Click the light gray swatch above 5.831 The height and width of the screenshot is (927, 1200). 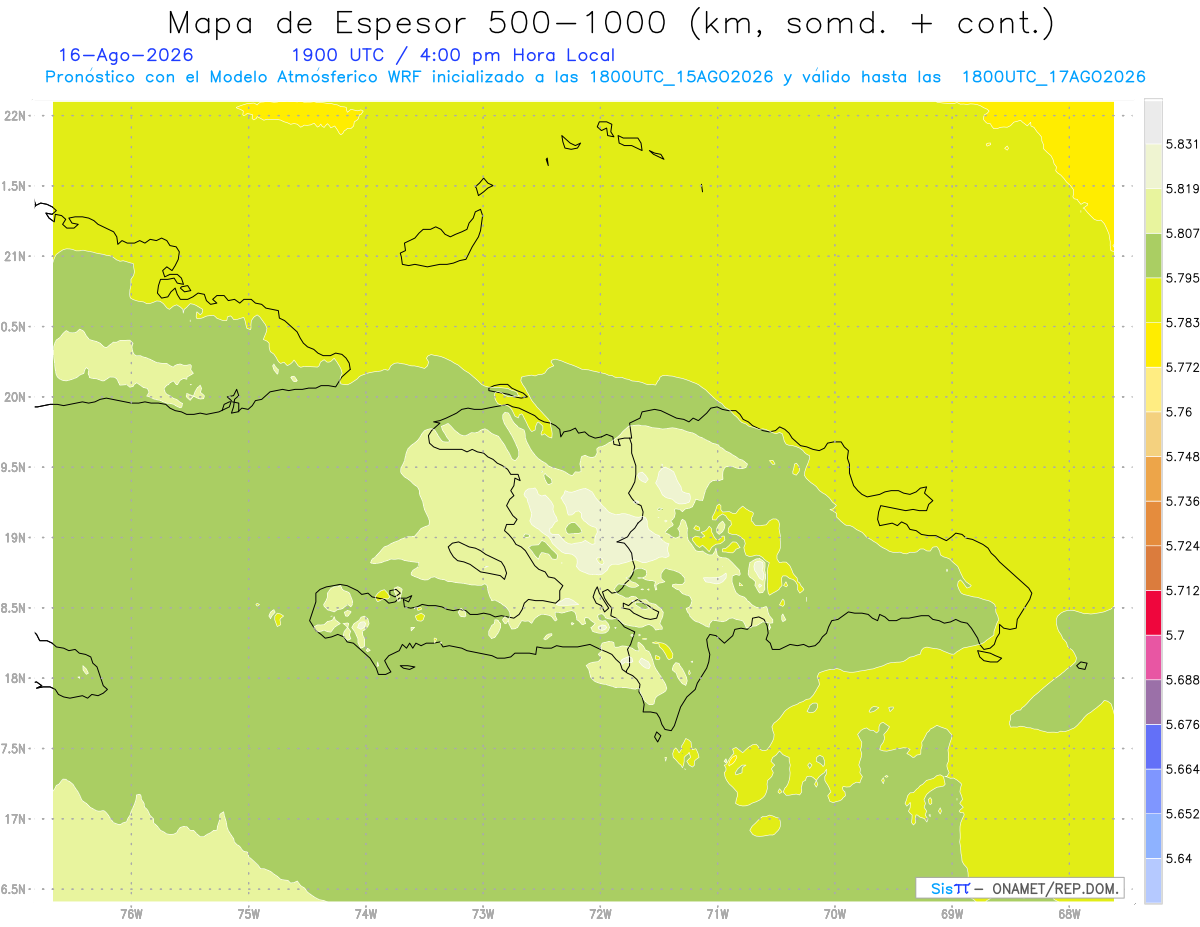click(1153, 121)
